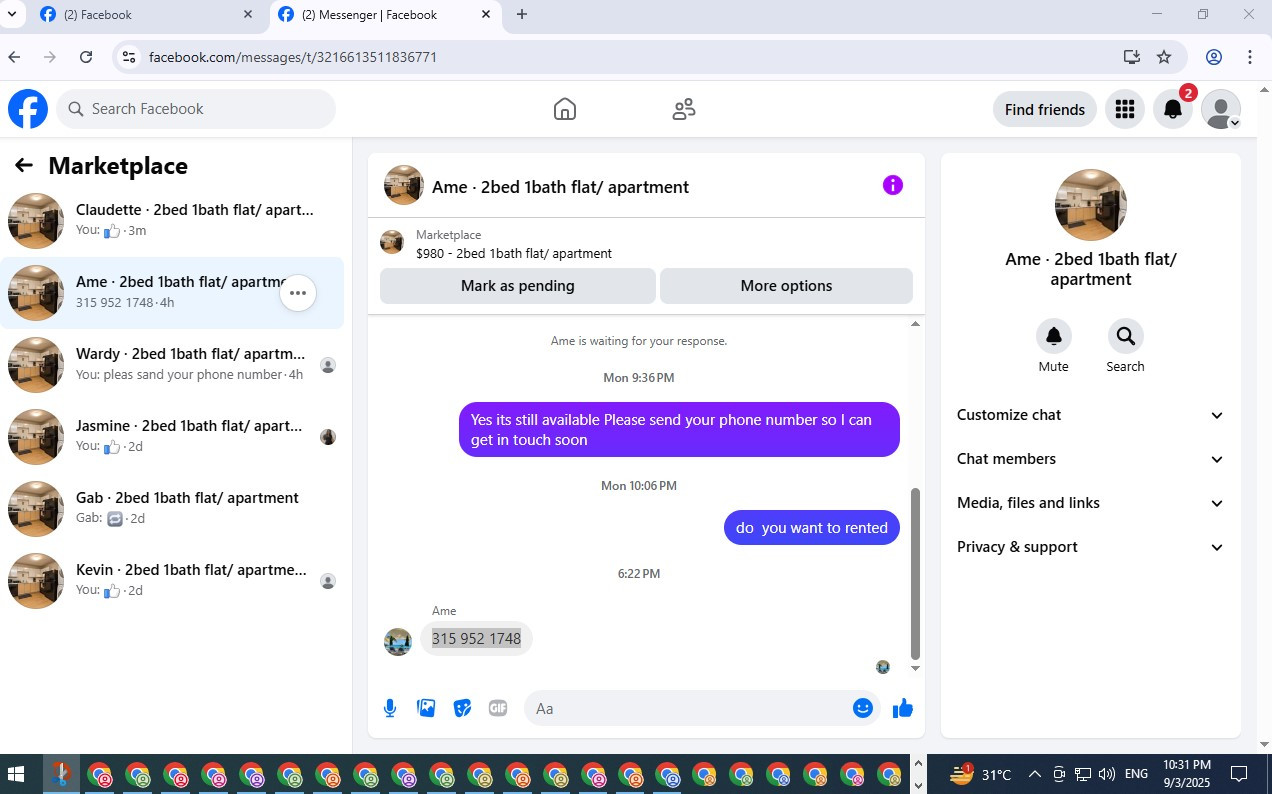Open the Windows notification center icon

1239,774
